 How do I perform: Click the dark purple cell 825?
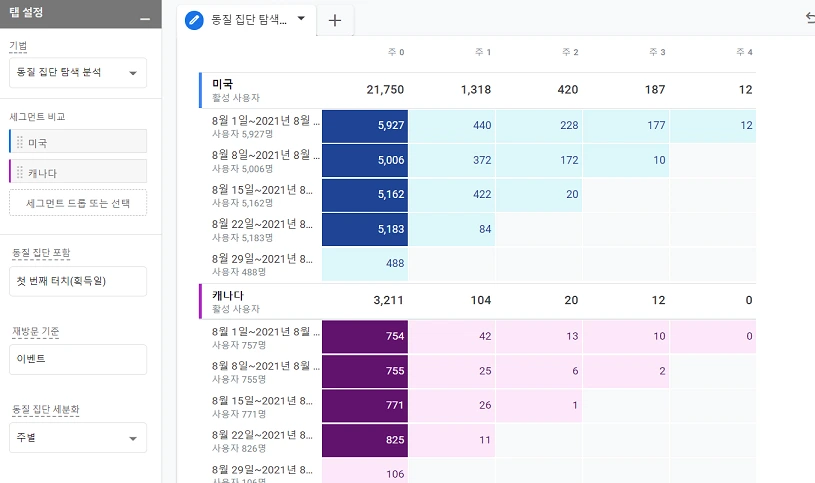tap(365, 440)
